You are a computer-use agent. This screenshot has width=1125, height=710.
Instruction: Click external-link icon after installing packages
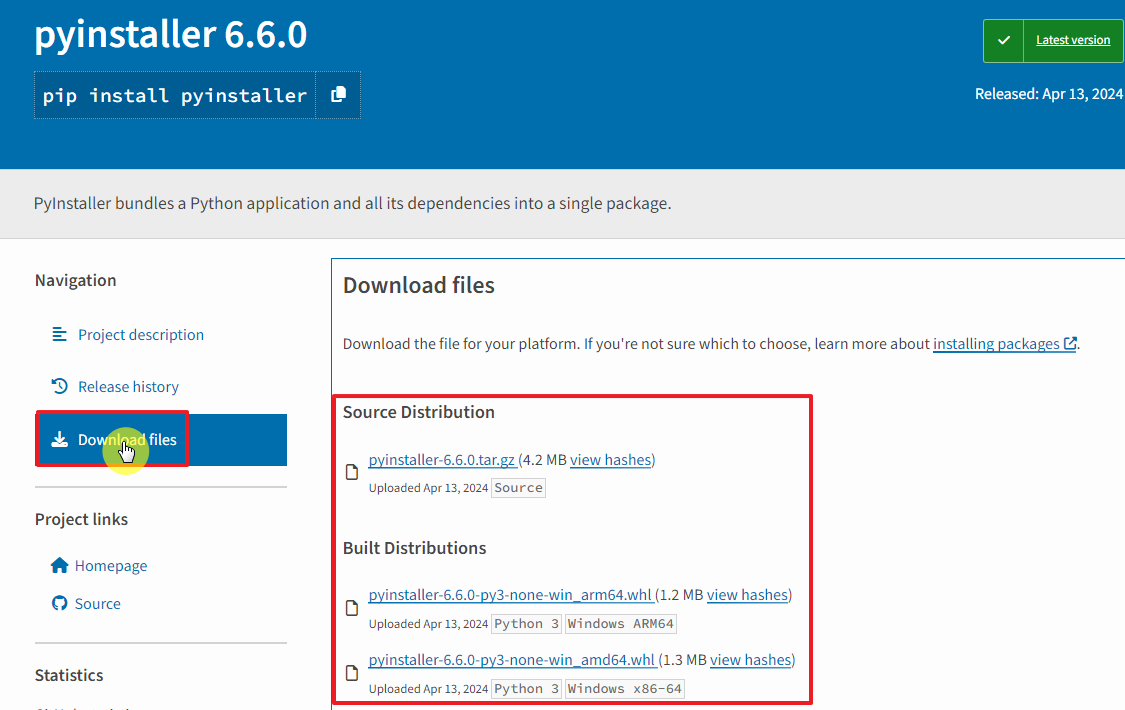(1070, 344)
